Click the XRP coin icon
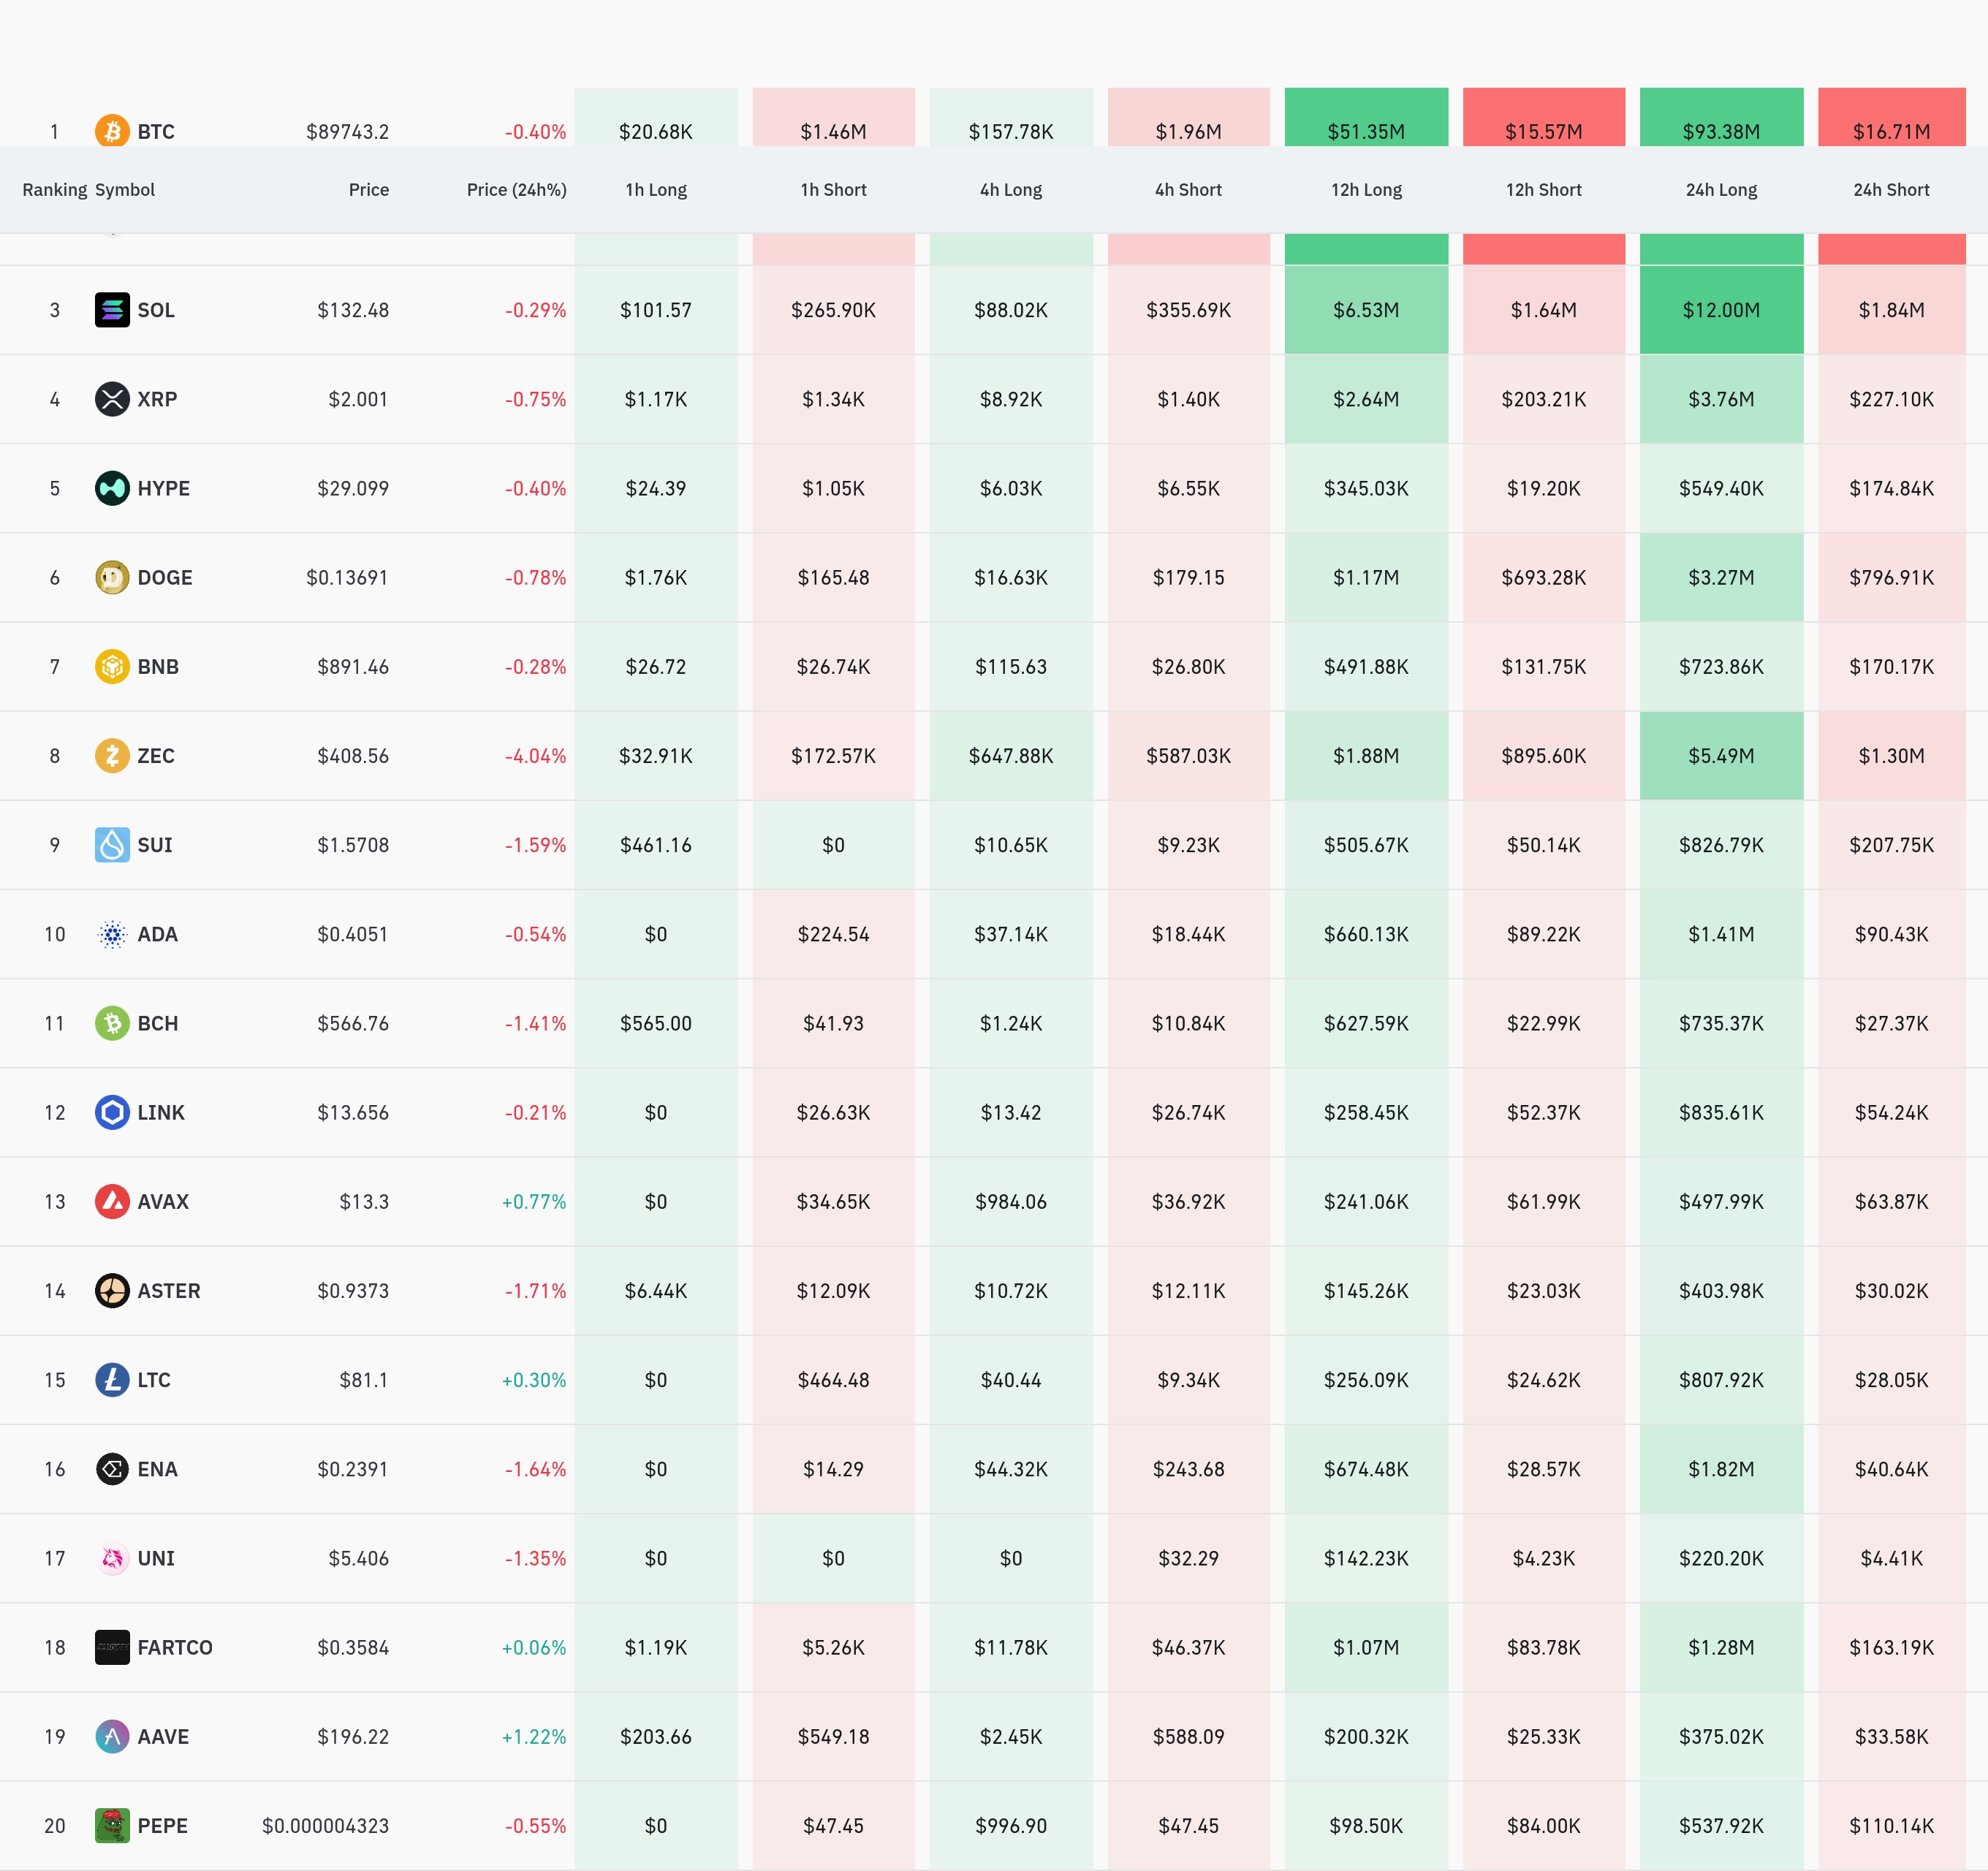This screenshot has width=1988, height=1871. click(x=112, y=399)
